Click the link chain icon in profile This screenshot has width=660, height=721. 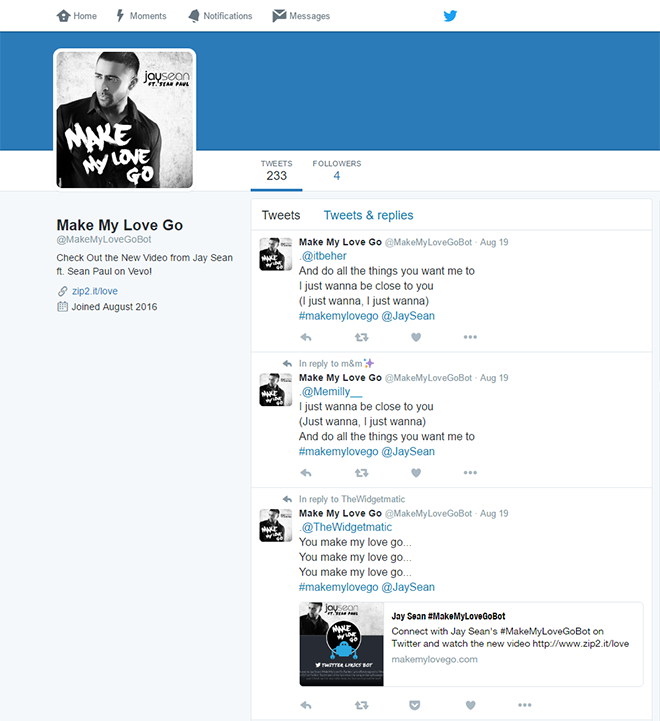(x=63, y=291)
